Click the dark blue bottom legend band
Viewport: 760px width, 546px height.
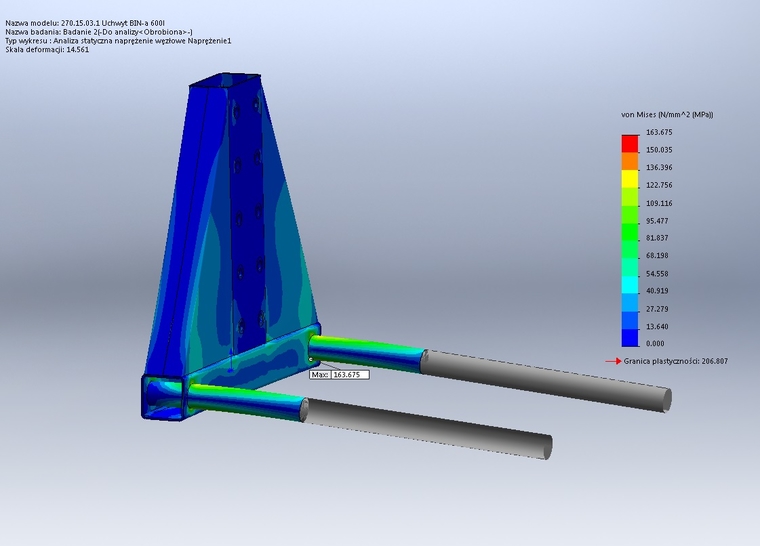tap(630, 338)
